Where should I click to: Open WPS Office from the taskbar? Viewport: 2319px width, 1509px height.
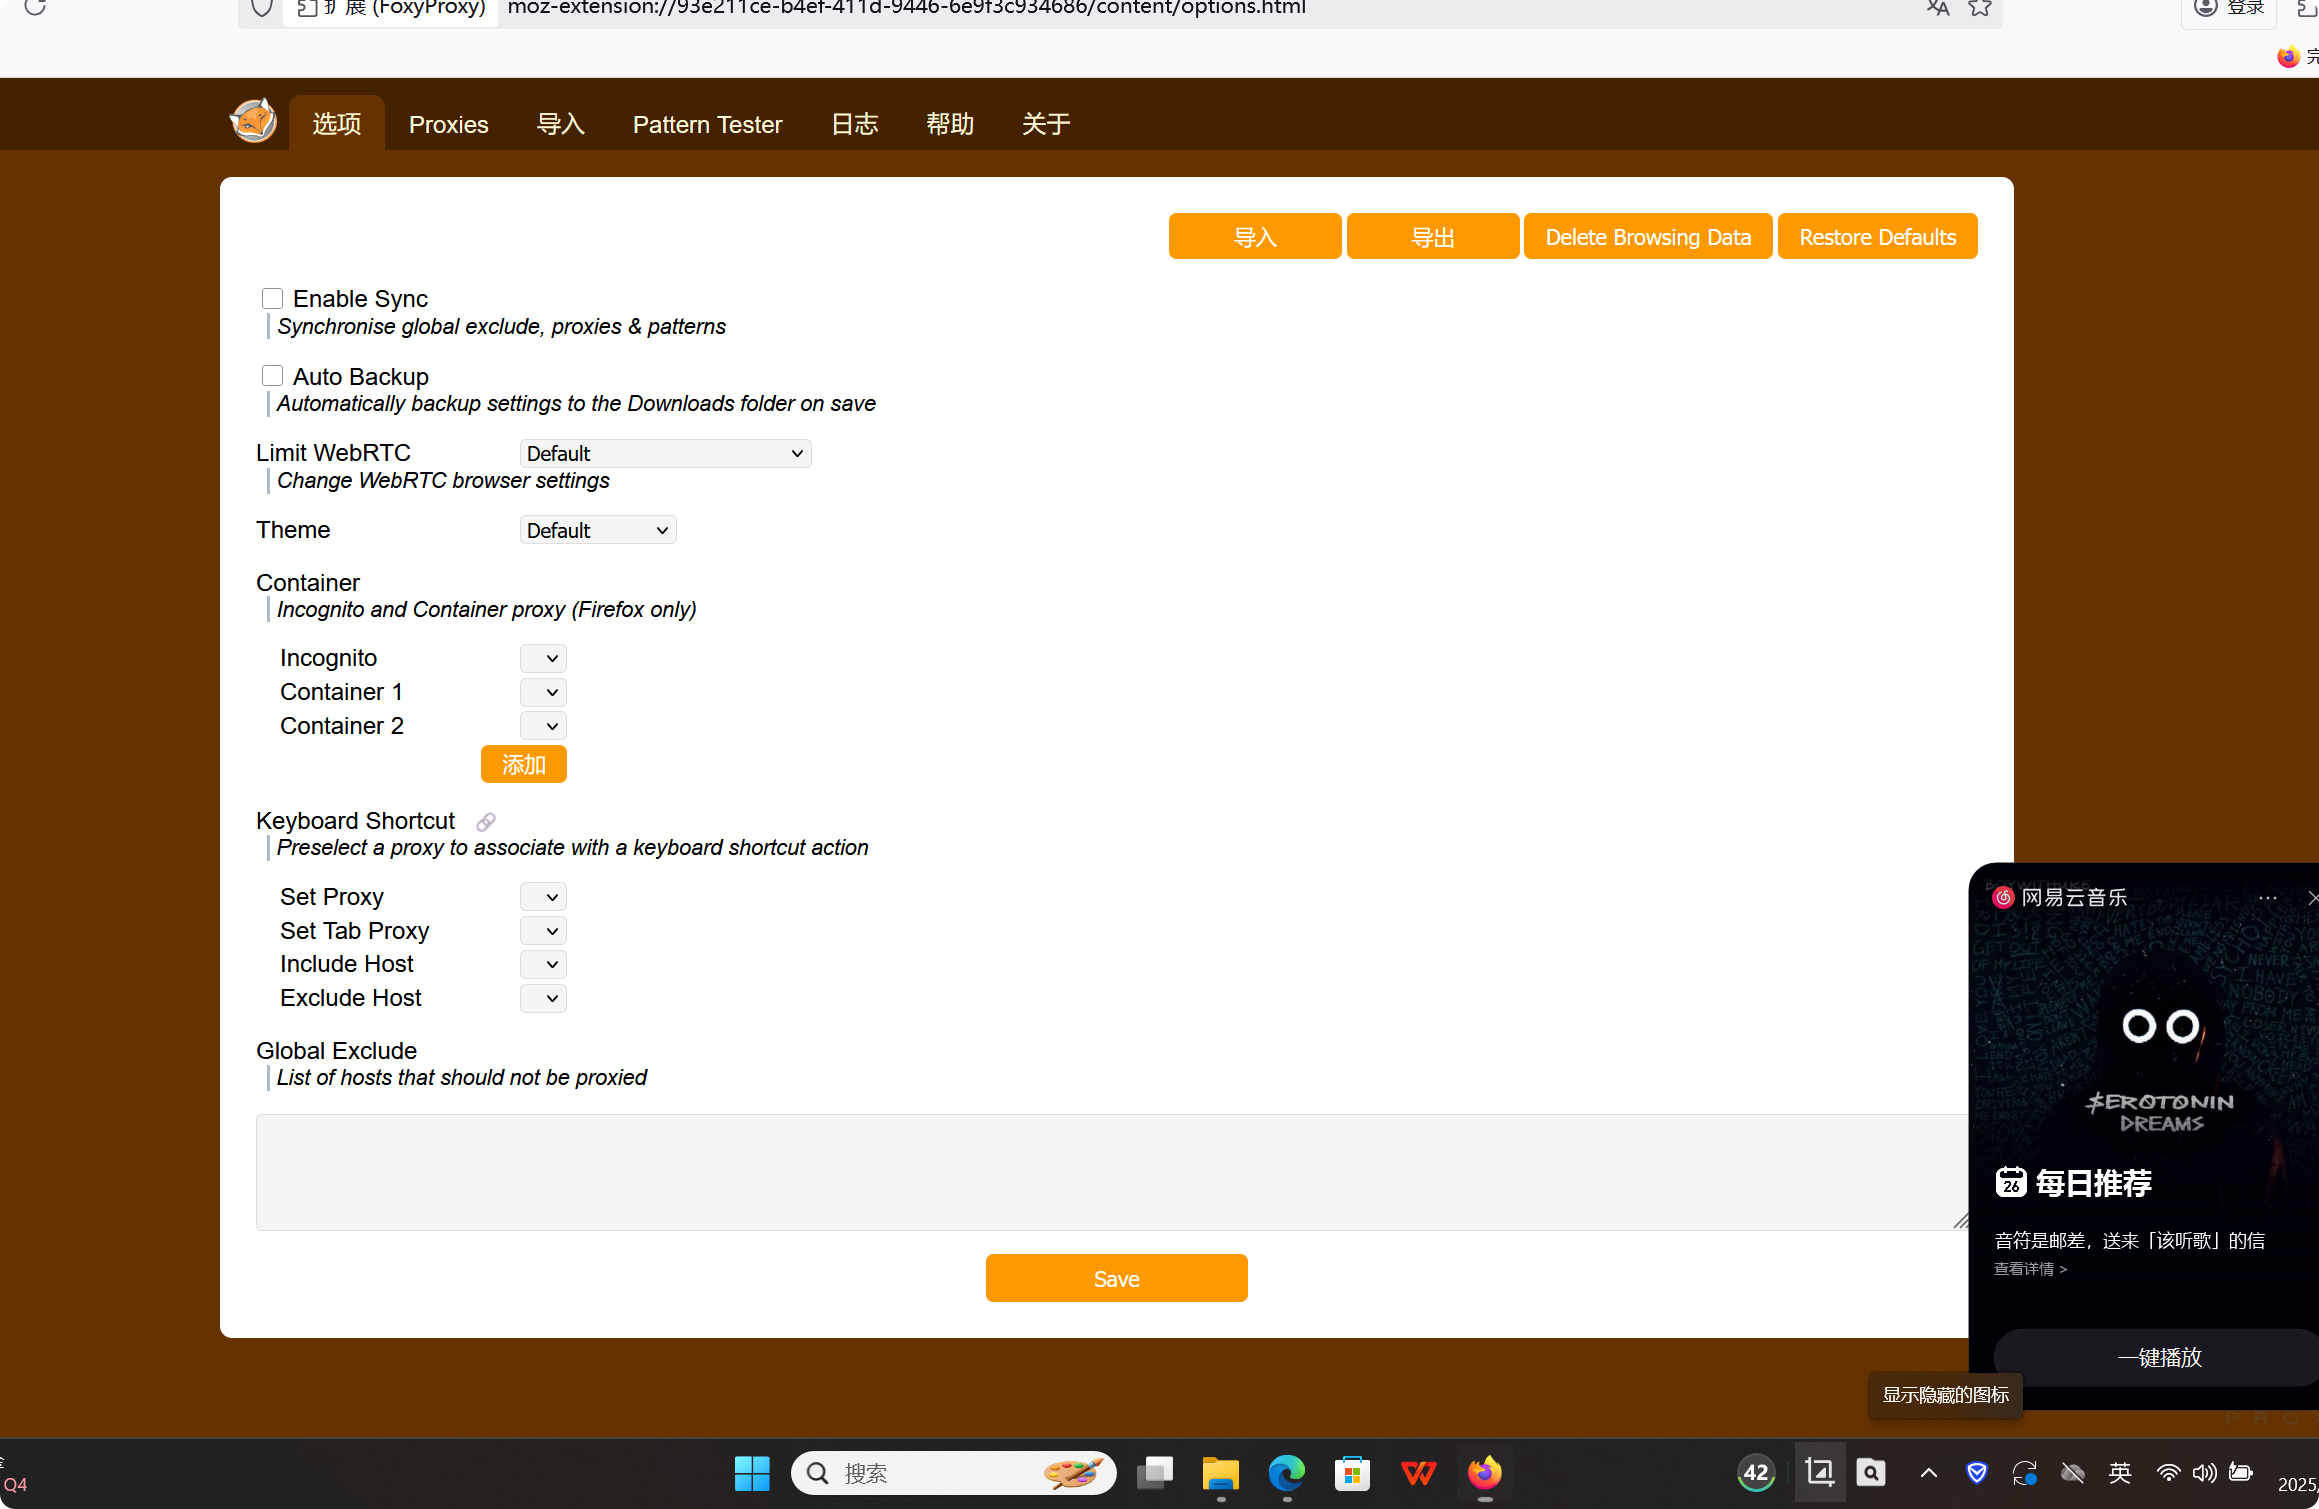click(x=1418, y=1473)
